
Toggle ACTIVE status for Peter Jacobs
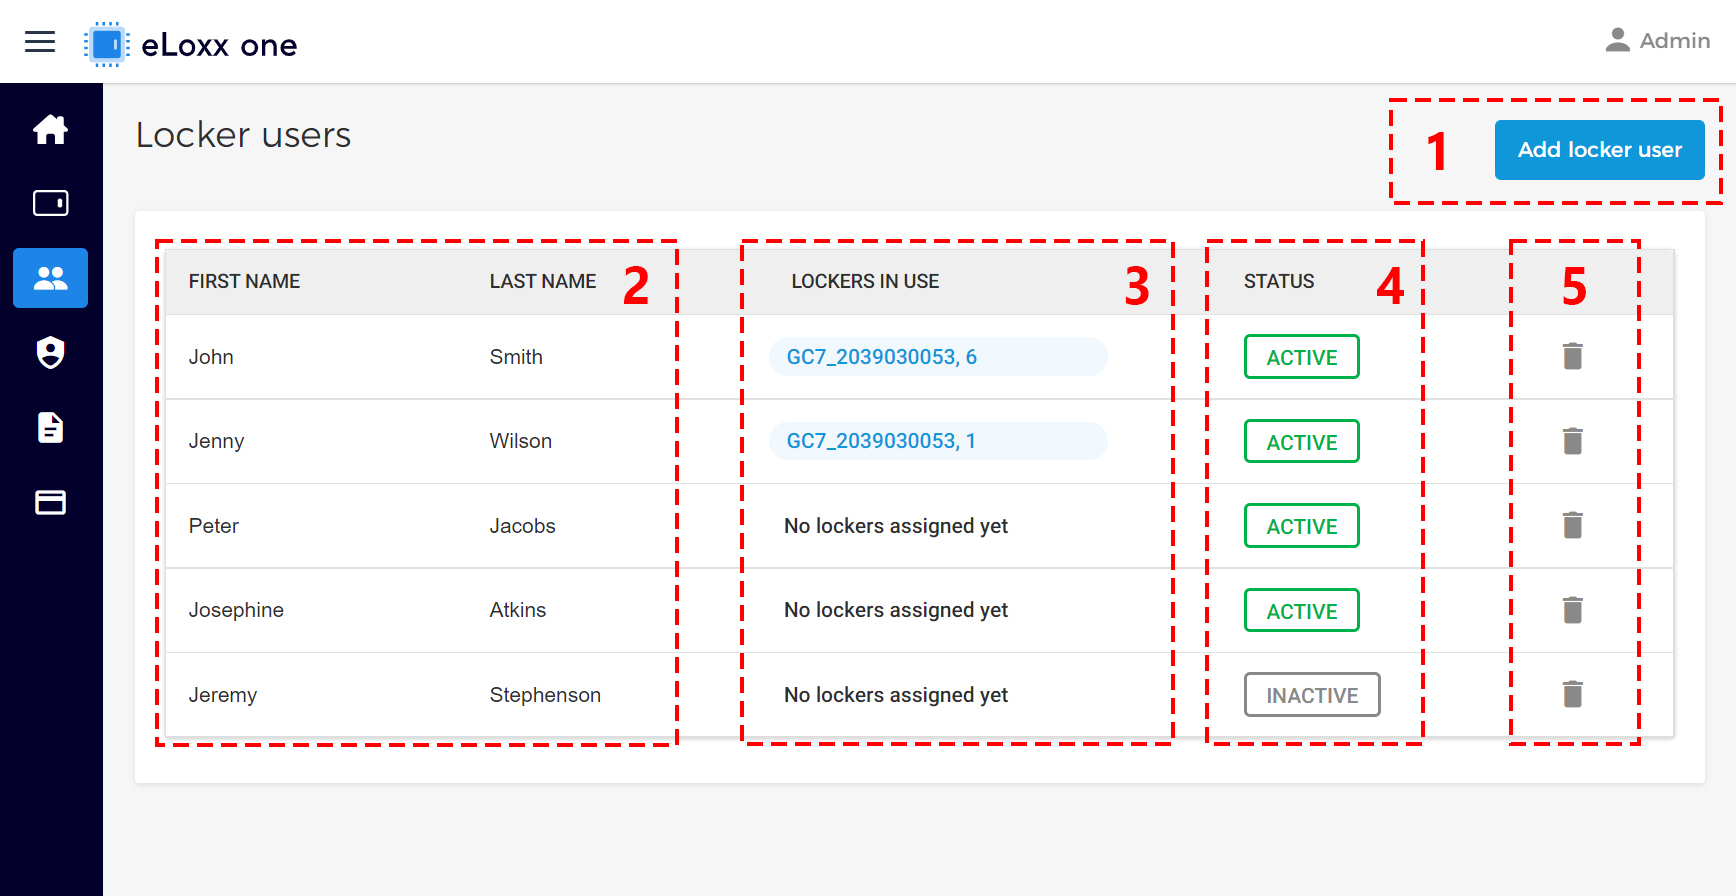click(1302, 526)
